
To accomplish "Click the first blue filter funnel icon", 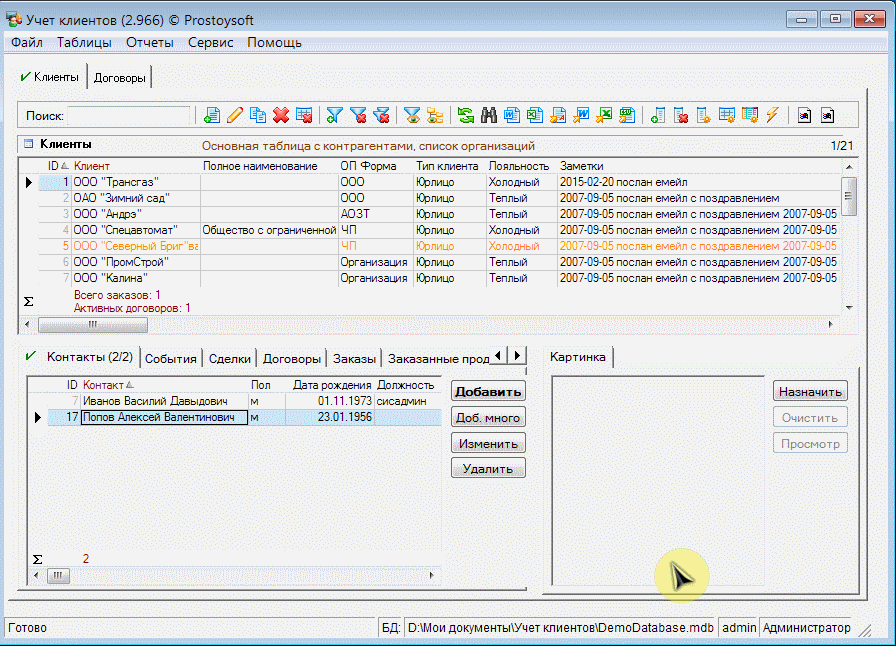I will click(335, 115).
